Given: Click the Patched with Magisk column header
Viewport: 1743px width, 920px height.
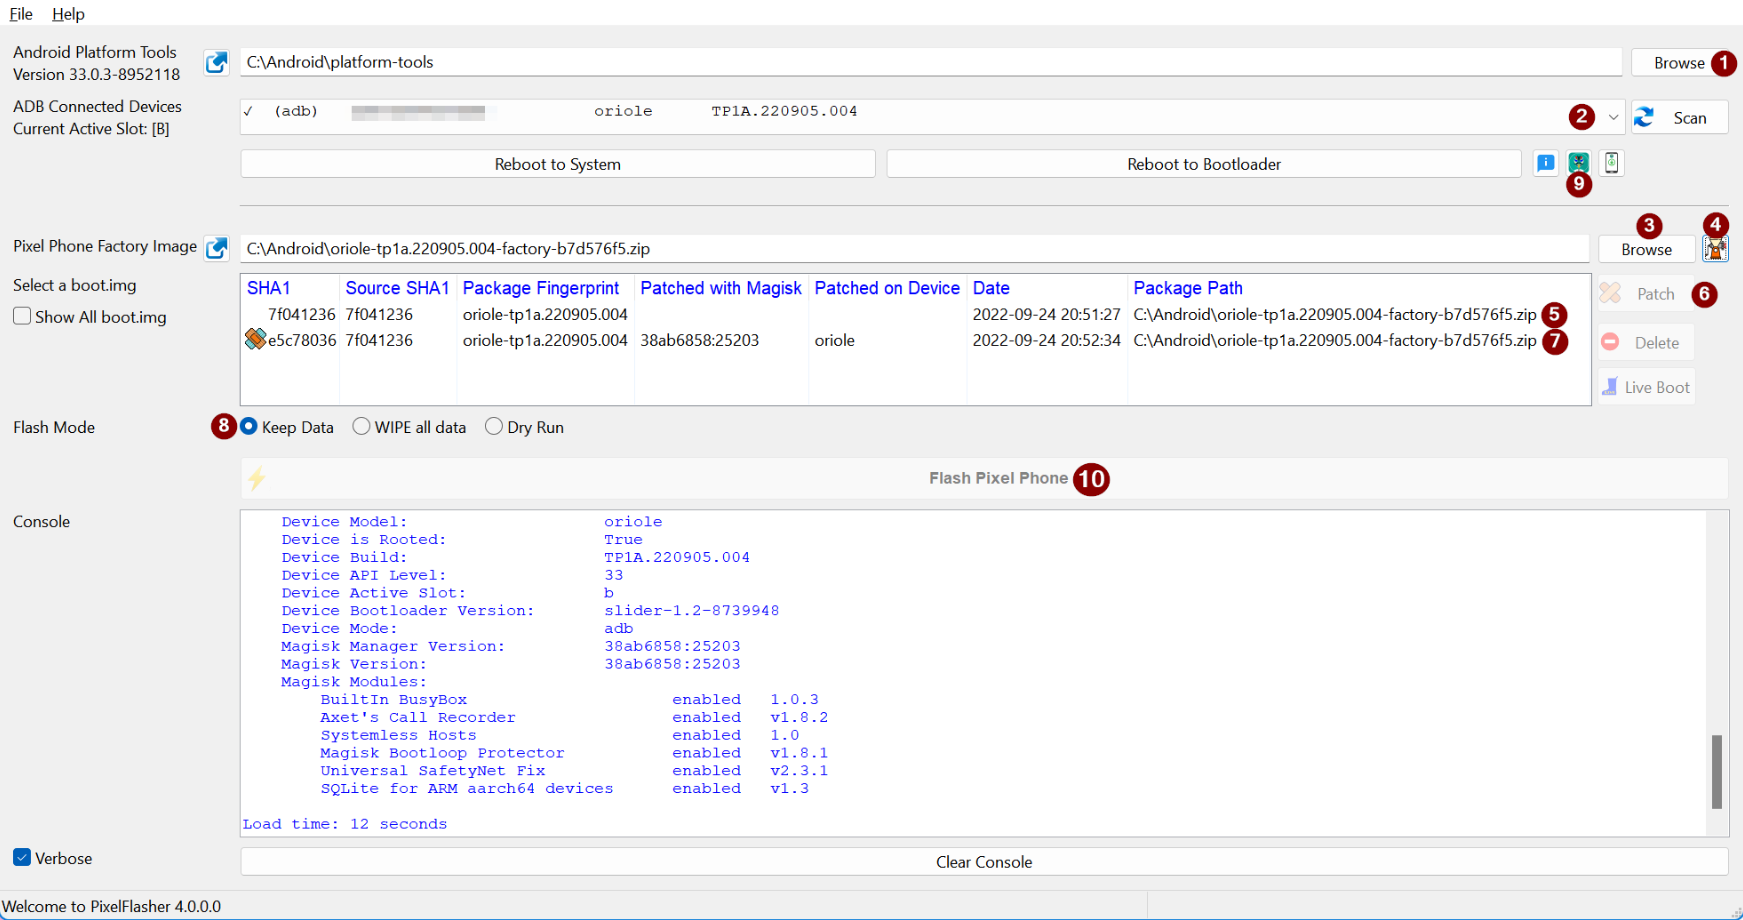Looking at the screenshot, I should click(721, 288).
